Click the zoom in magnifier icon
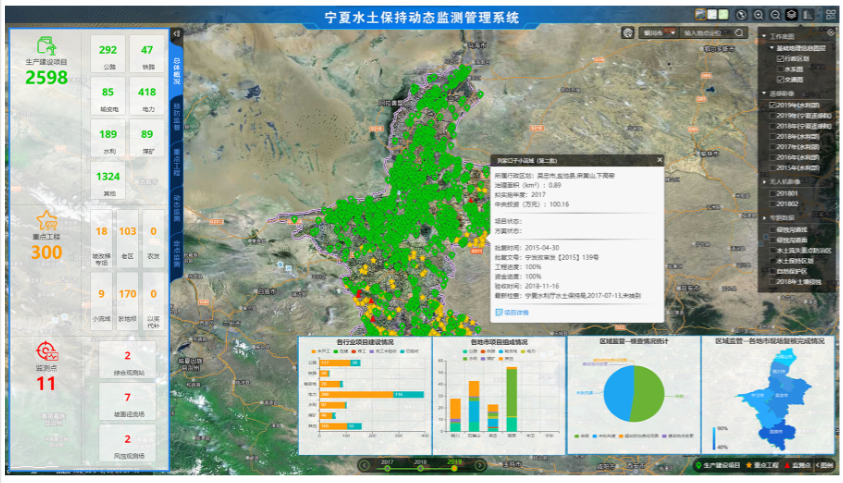 click(759, 15)
